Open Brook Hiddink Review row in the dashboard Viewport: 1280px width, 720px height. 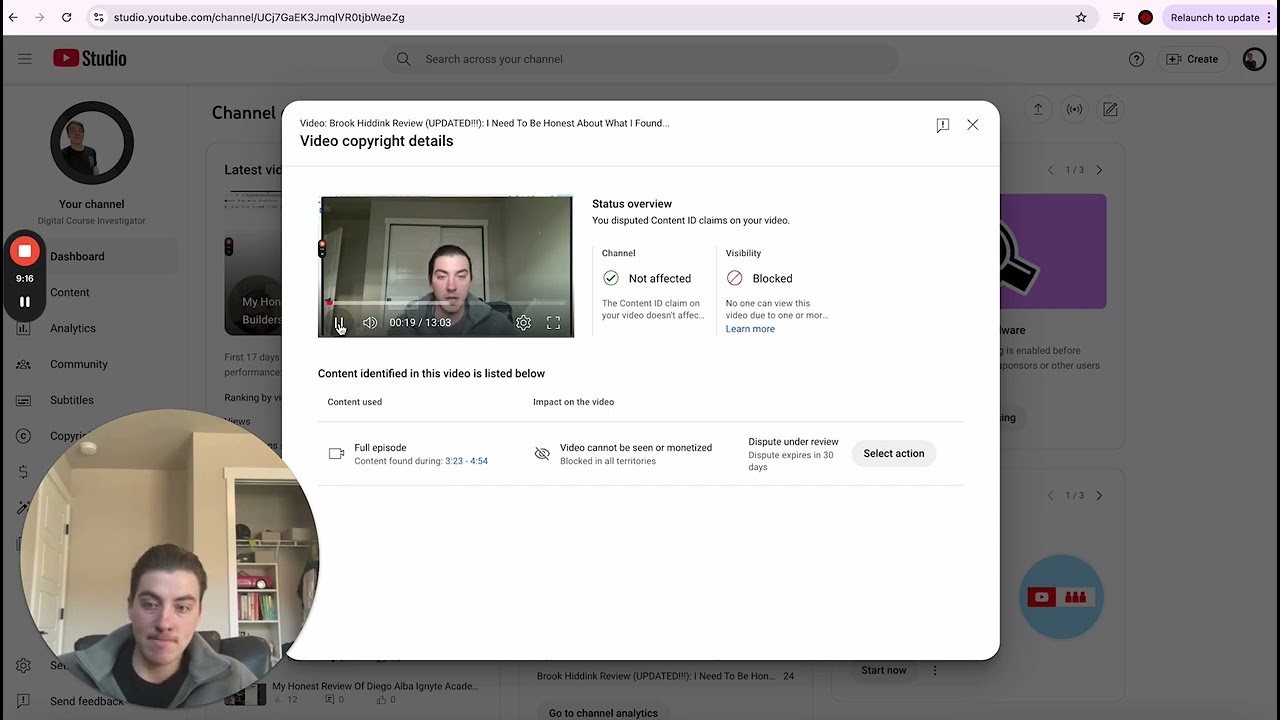click(x=665, y=676)
